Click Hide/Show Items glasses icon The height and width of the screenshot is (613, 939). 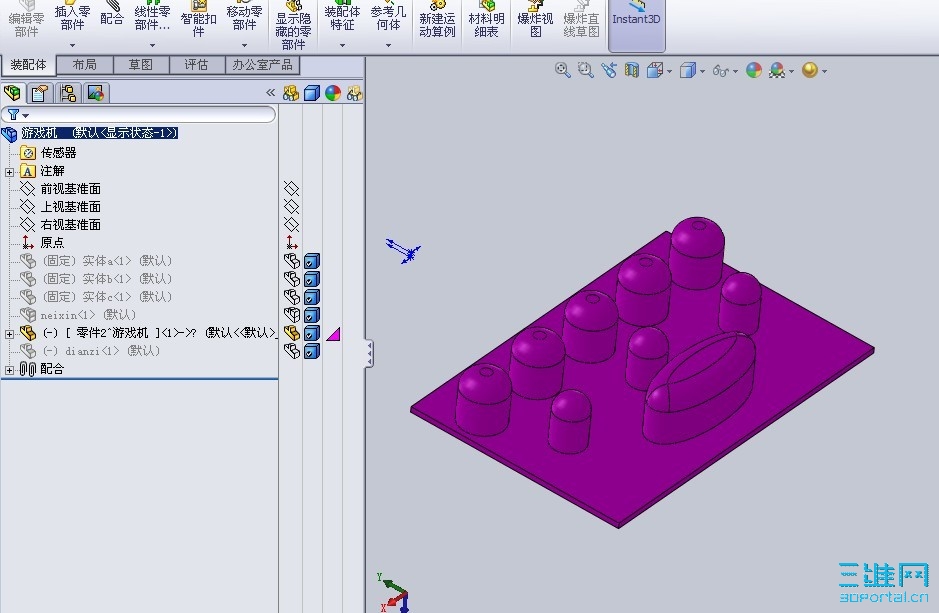[x=720, y=71]
